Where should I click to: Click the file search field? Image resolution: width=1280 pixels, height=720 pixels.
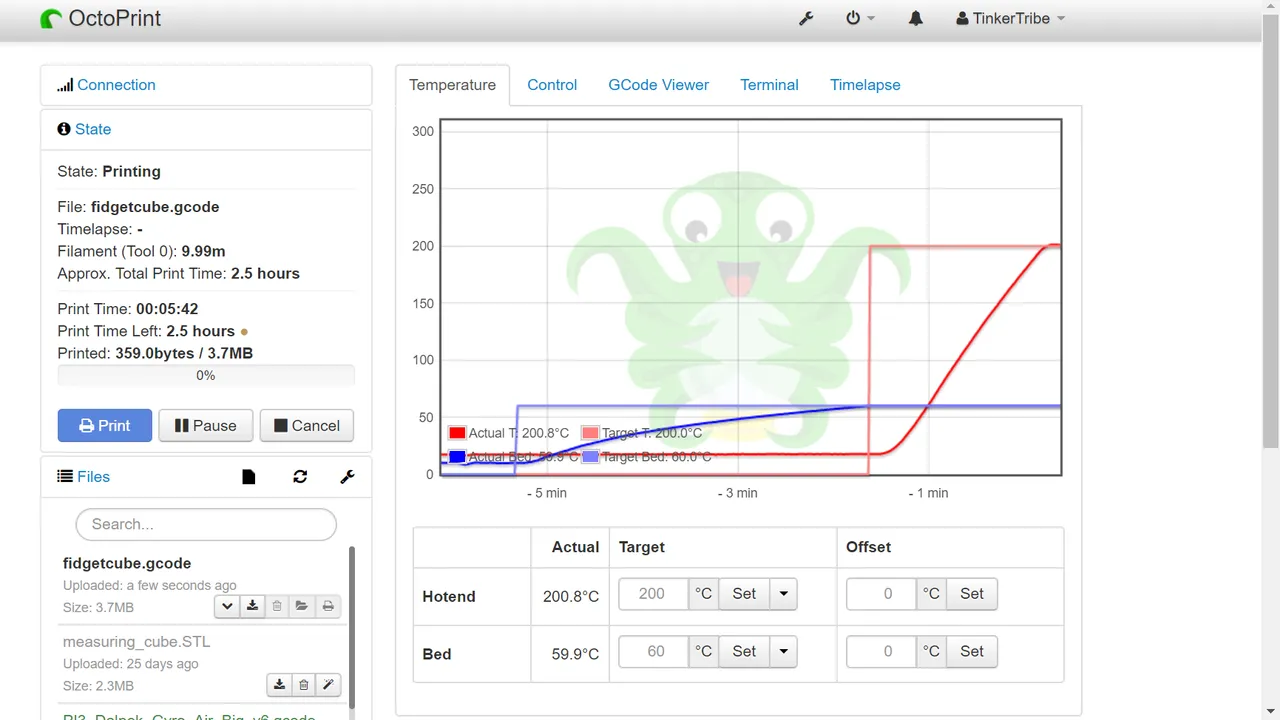click(206, 524)
